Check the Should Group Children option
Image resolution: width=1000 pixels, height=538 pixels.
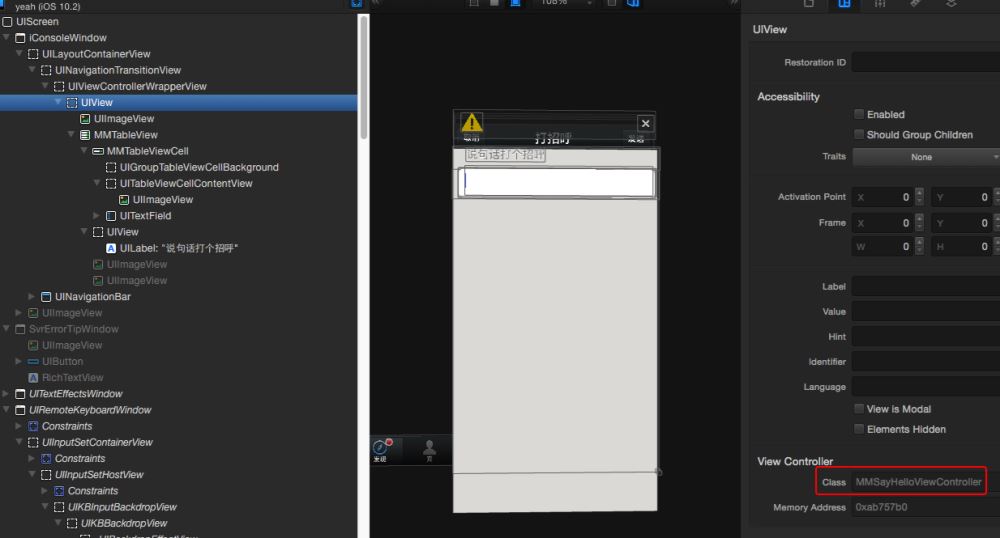[x=859, y=135]
